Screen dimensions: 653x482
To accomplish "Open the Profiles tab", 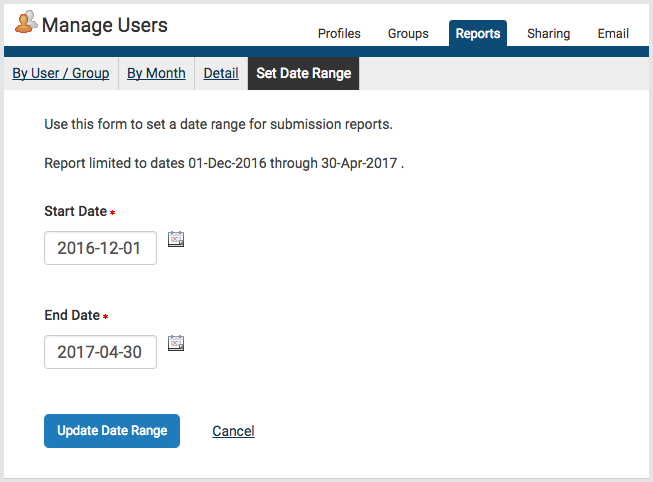I will tap(339, 33).
